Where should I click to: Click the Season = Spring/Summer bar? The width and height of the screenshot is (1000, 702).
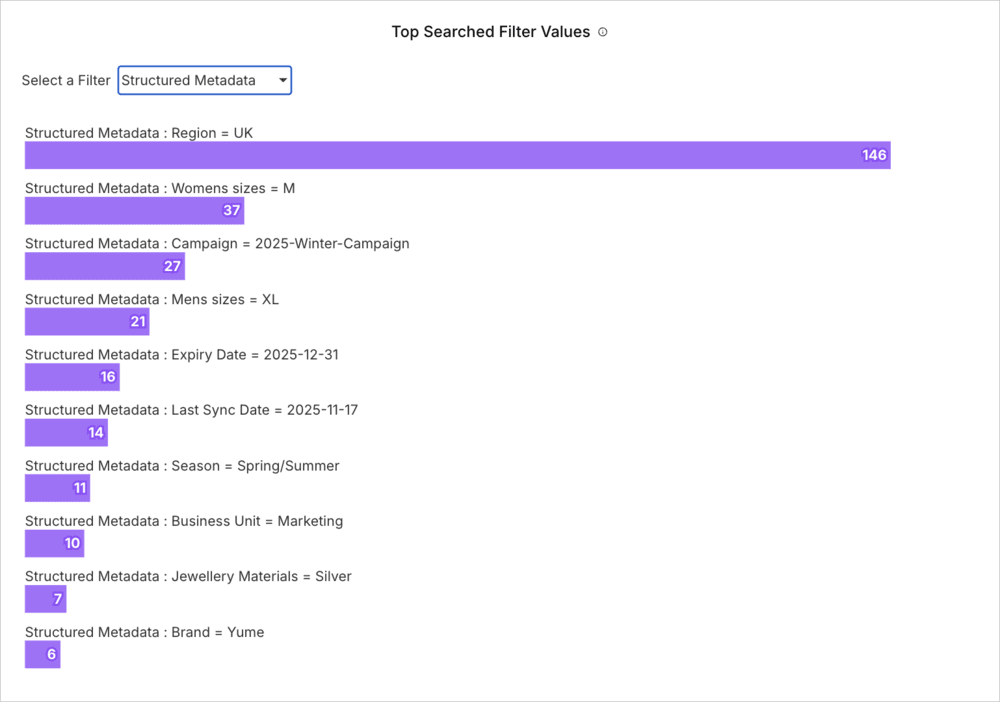55,488
